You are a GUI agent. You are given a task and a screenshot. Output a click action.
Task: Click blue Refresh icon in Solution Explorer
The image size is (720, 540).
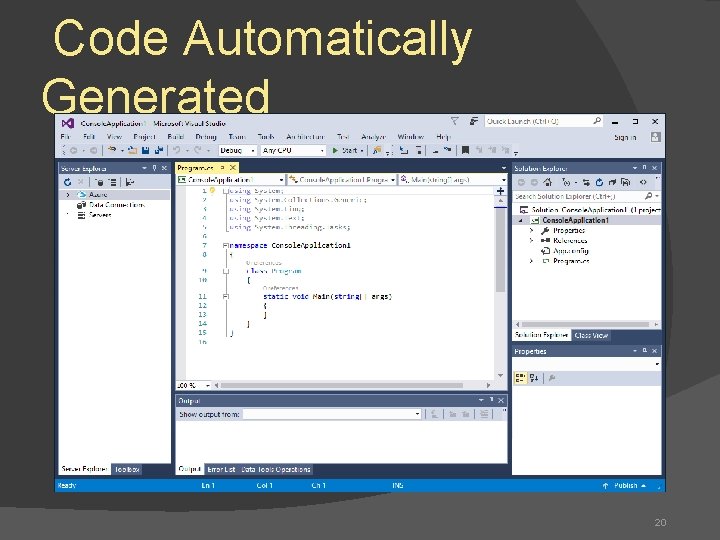tap(599, 182)
